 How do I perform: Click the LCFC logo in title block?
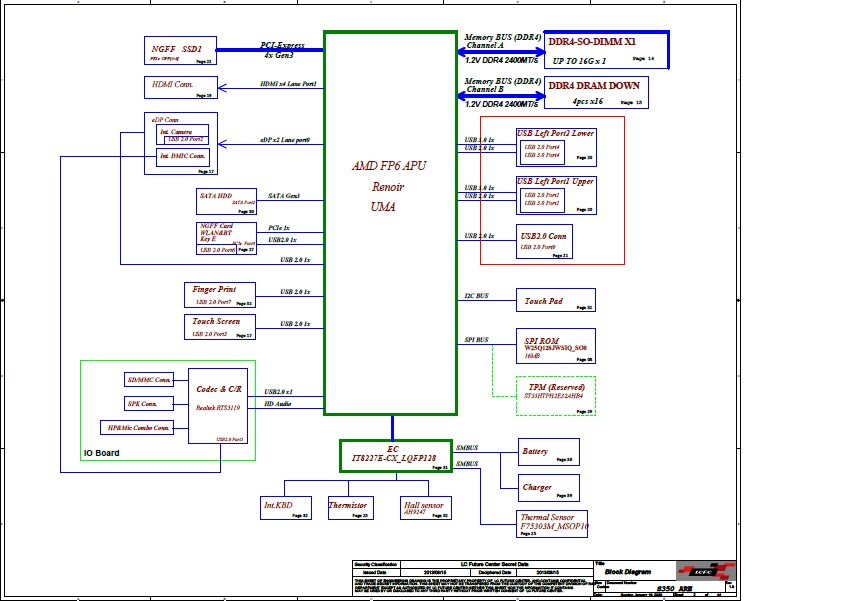pos(706,571)
